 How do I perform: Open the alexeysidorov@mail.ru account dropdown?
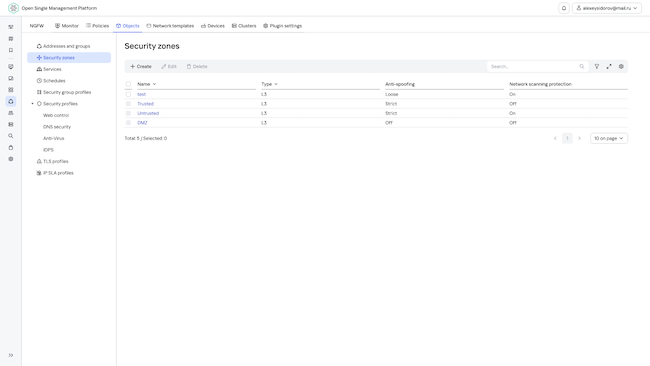[x=607, y=8]
